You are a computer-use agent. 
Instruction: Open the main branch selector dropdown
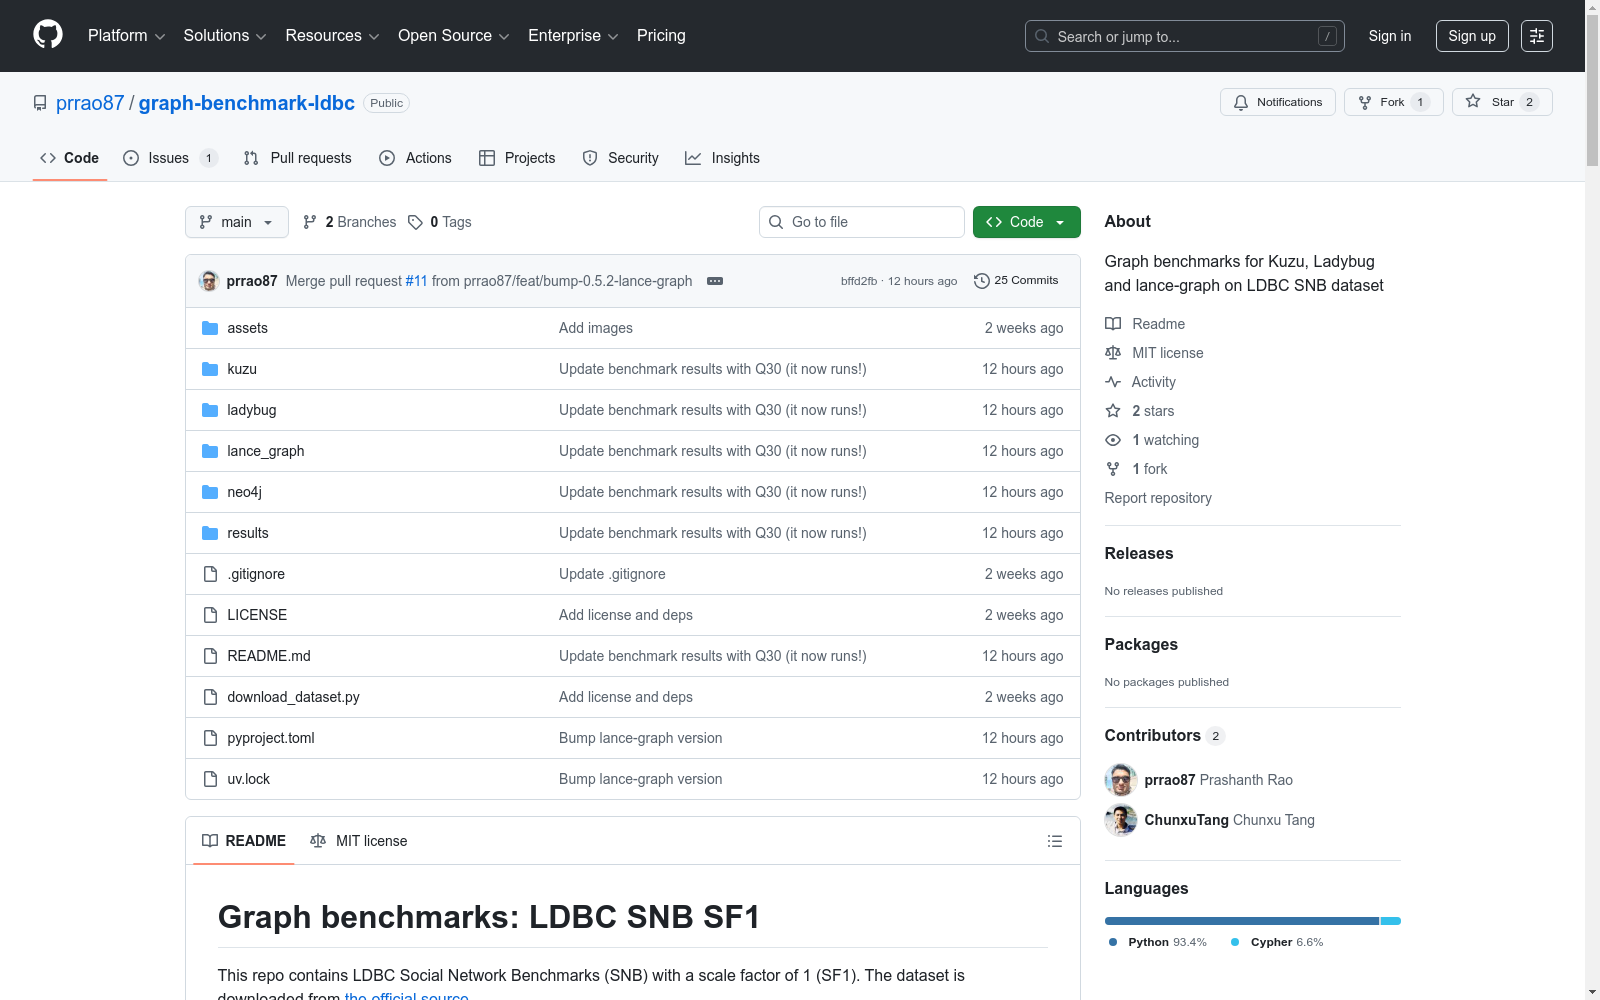[237, 222]
